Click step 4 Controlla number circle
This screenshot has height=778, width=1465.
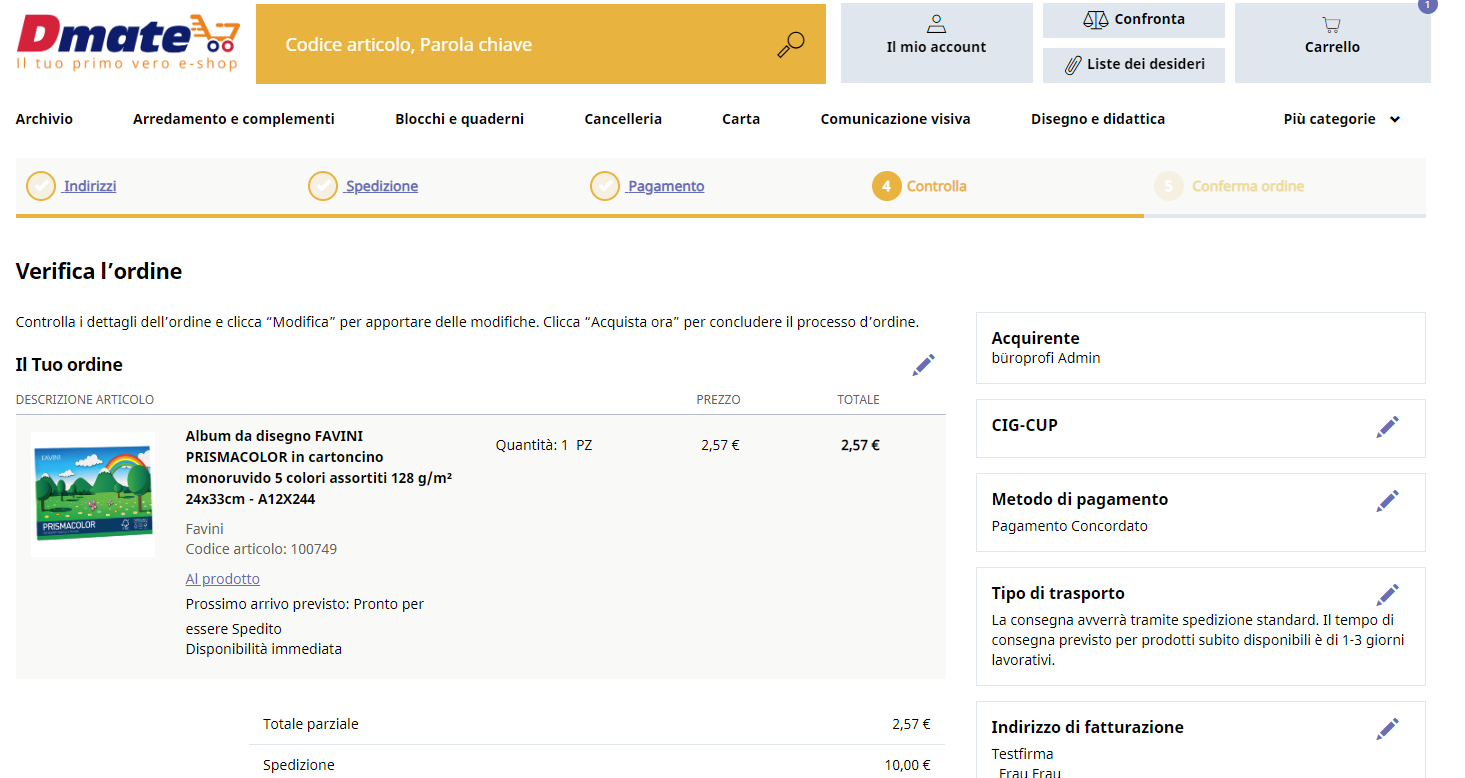pyautogui.click(x=887, y=186)
